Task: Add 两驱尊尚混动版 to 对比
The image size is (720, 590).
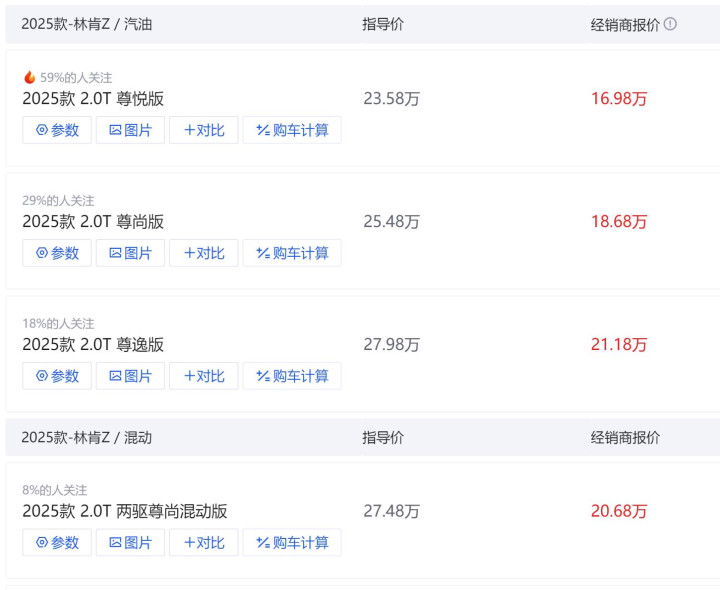Action: [204, 543]
